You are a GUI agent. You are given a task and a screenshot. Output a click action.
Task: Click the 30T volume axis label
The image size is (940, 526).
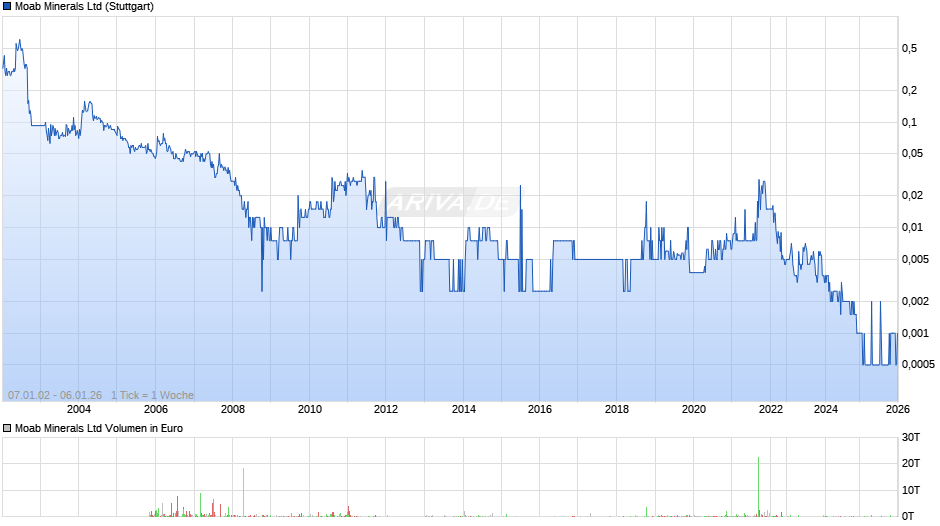pyautogui.click(x=911, y=437)
